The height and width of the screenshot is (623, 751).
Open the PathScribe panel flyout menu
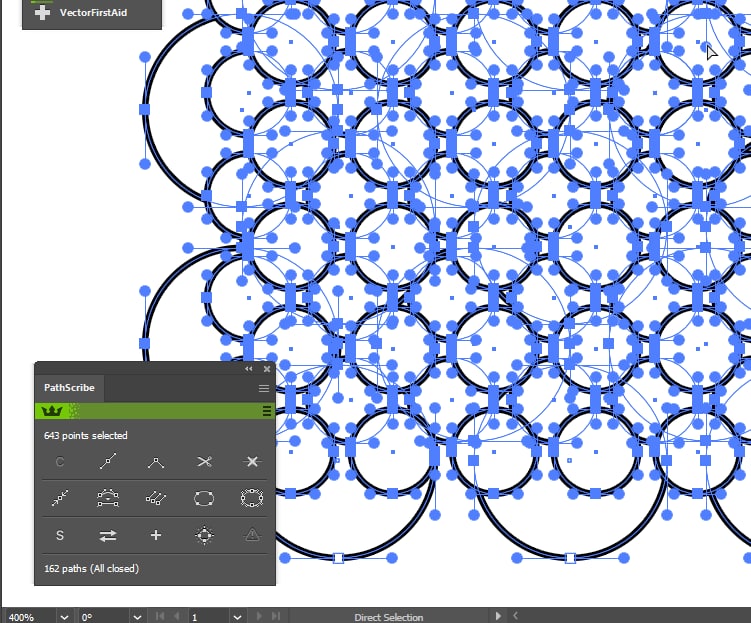(x=264, y=388)
